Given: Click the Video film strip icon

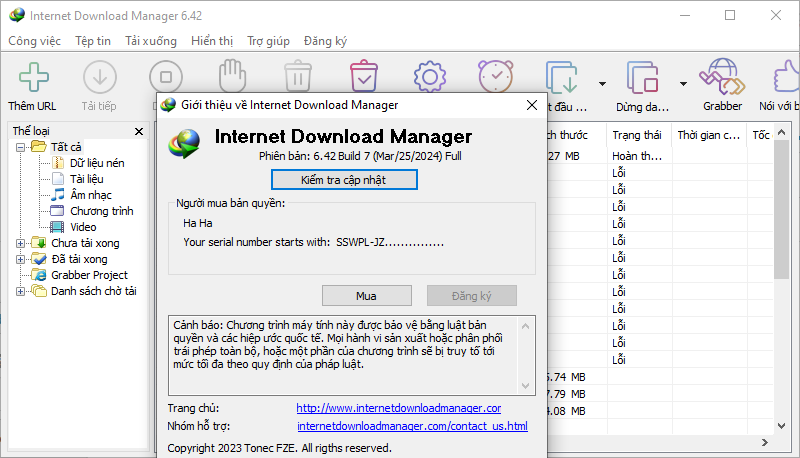Looking at the screenshot, I should (58, 227).
